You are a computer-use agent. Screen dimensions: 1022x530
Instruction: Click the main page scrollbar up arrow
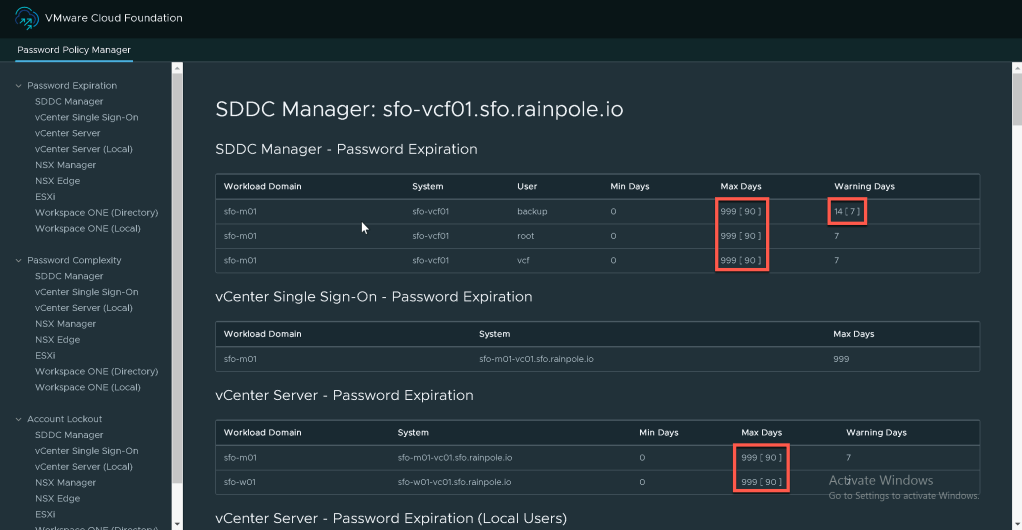pyautogui.click(x=1016, y=69)
